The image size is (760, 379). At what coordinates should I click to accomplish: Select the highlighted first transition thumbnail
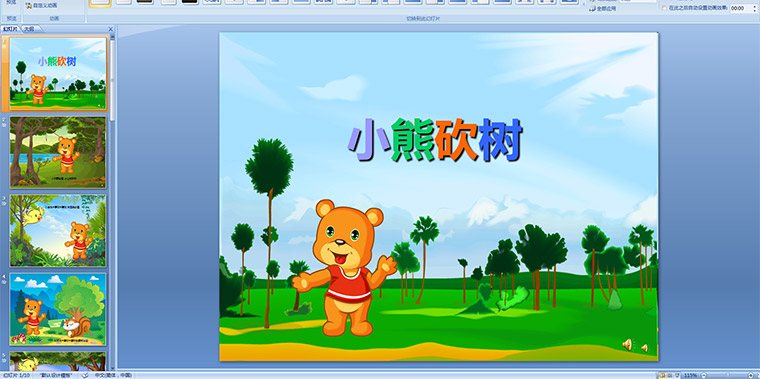(x=100, y=2)
